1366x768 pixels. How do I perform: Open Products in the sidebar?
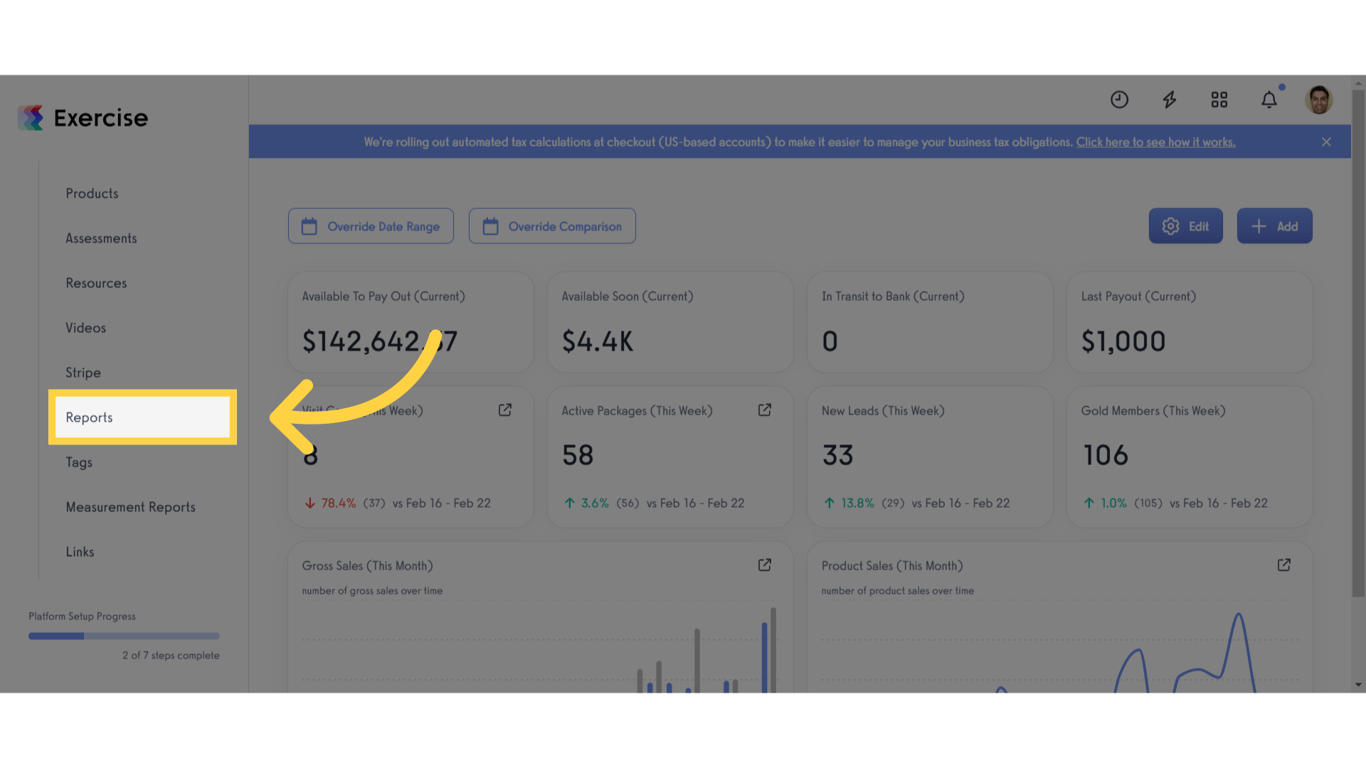click(x=92, y=193)
